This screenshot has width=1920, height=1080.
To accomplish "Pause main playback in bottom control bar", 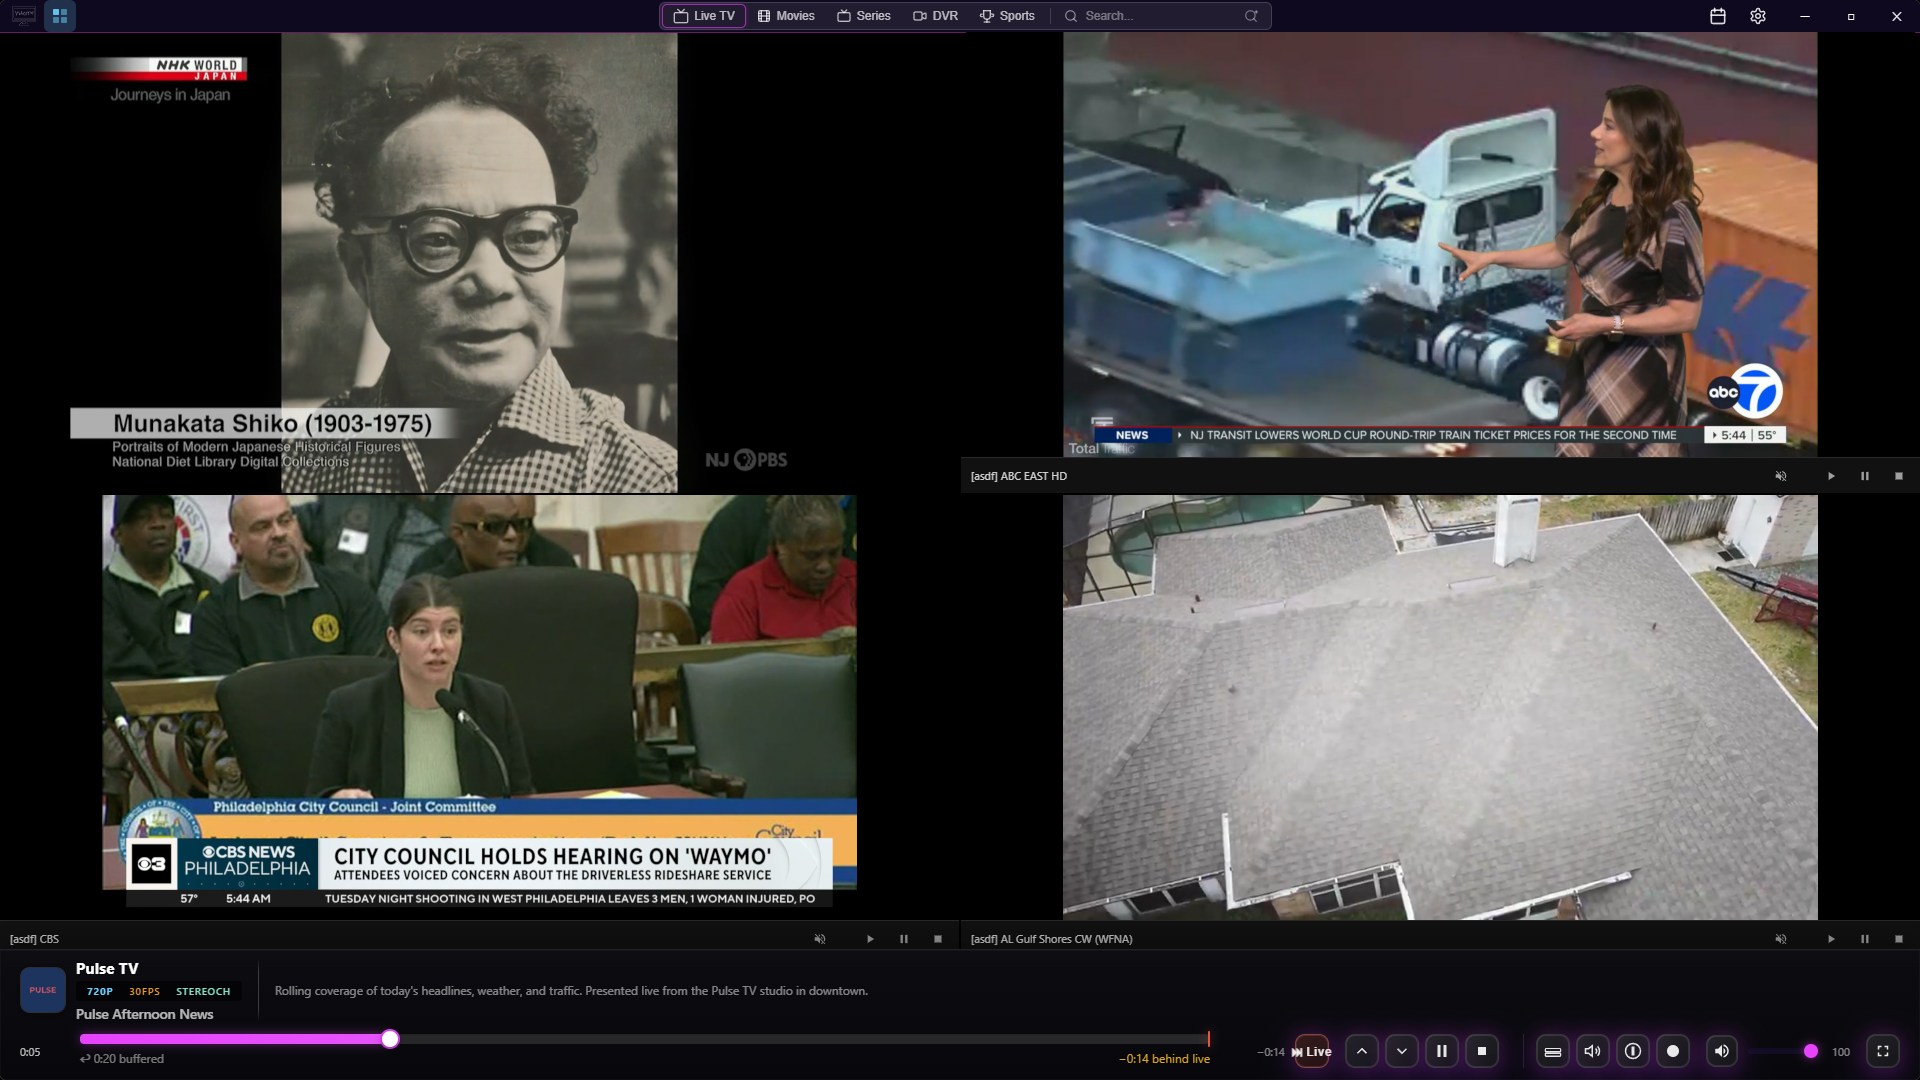I will (x=1442, y=1051).
